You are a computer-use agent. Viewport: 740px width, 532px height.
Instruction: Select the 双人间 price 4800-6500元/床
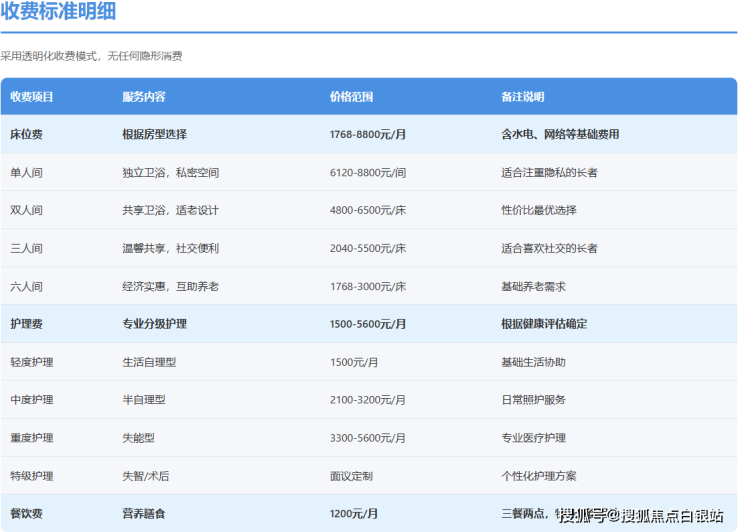point(367,210)
